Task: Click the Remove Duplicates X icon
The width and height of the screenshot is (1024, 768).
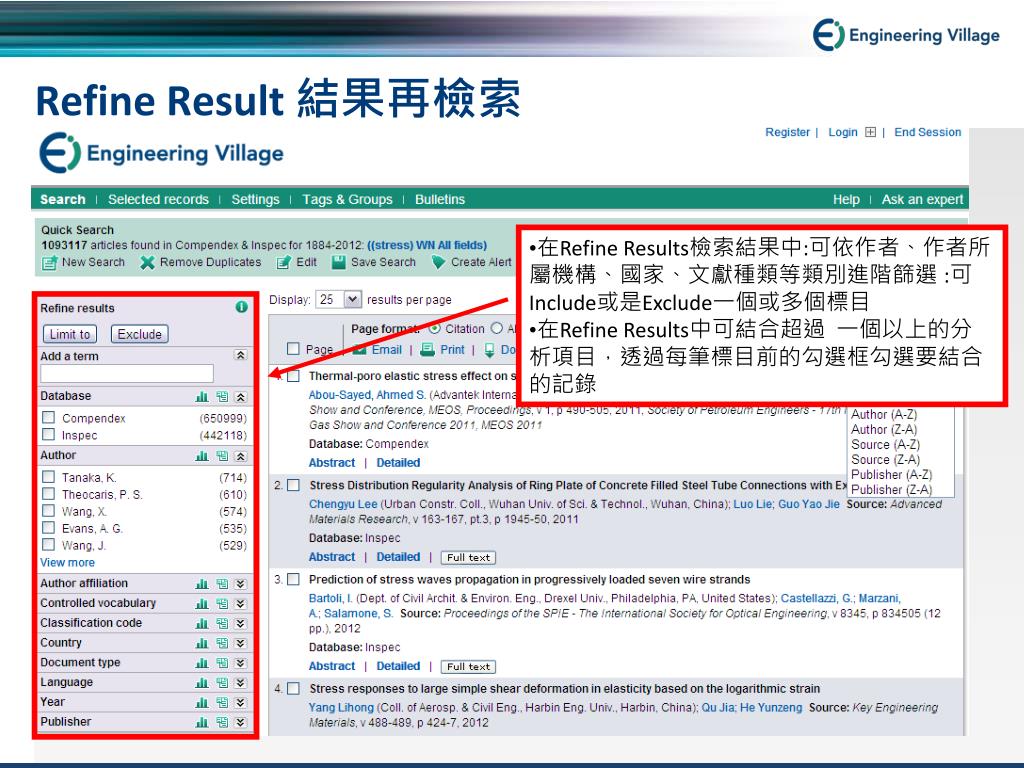Action: (x=148, y=263)
